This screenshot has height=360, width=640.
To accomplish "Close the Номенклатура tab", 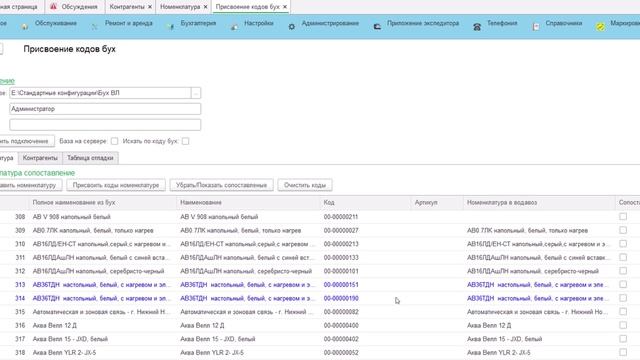I will pos(205,7).
